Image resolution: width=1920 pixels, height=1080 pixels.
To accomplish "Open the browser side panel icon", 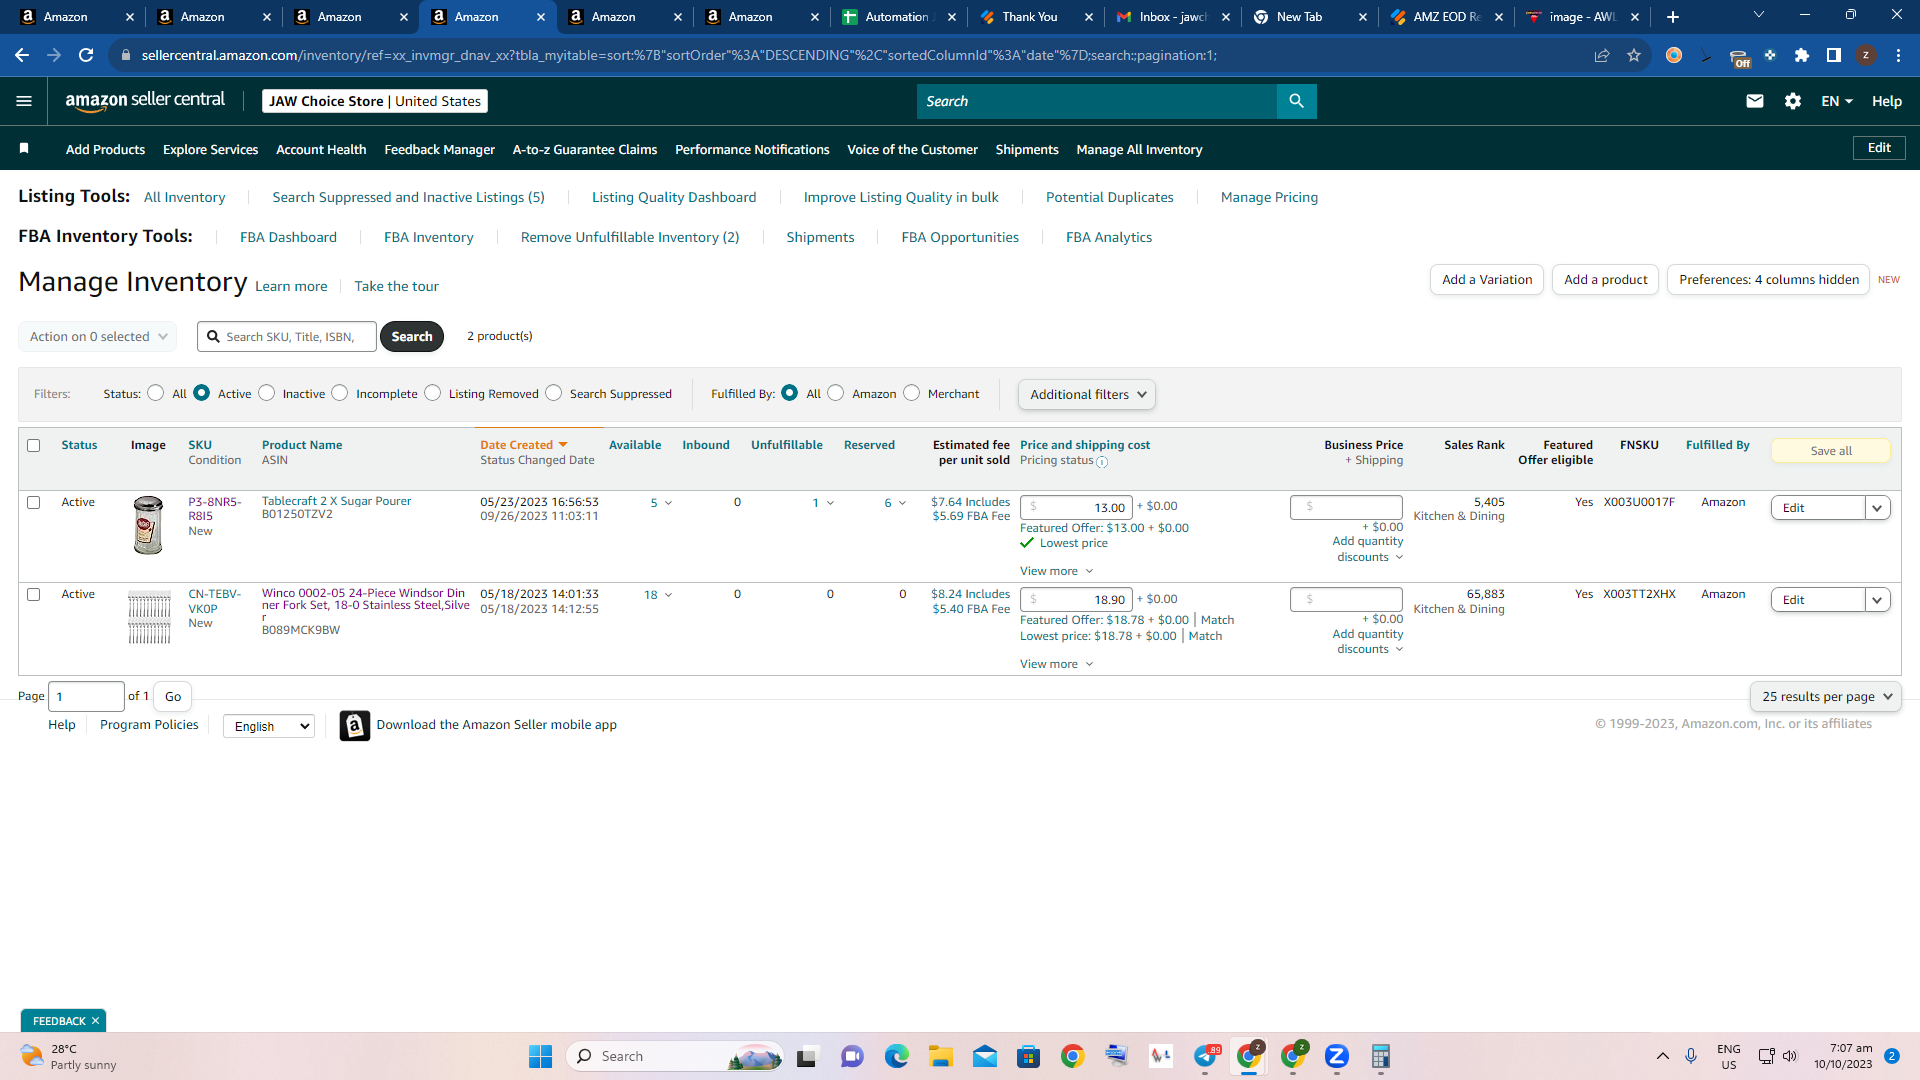I will coord(1834,55).
